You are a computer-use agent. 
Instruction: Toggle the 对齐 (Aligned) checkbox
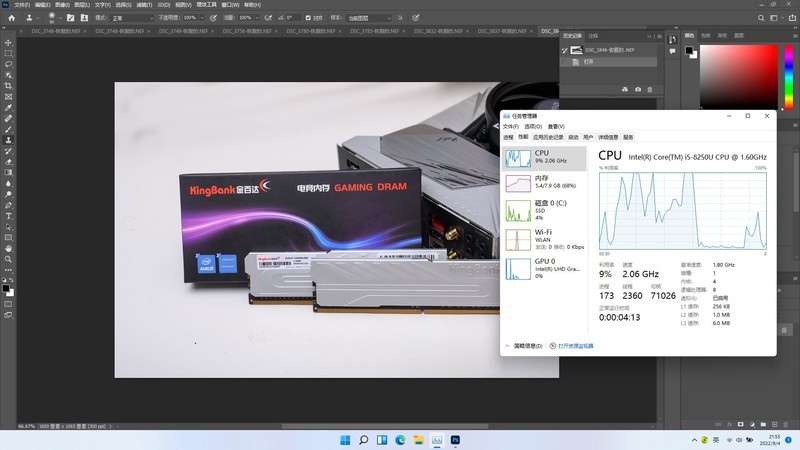[307, 18]
